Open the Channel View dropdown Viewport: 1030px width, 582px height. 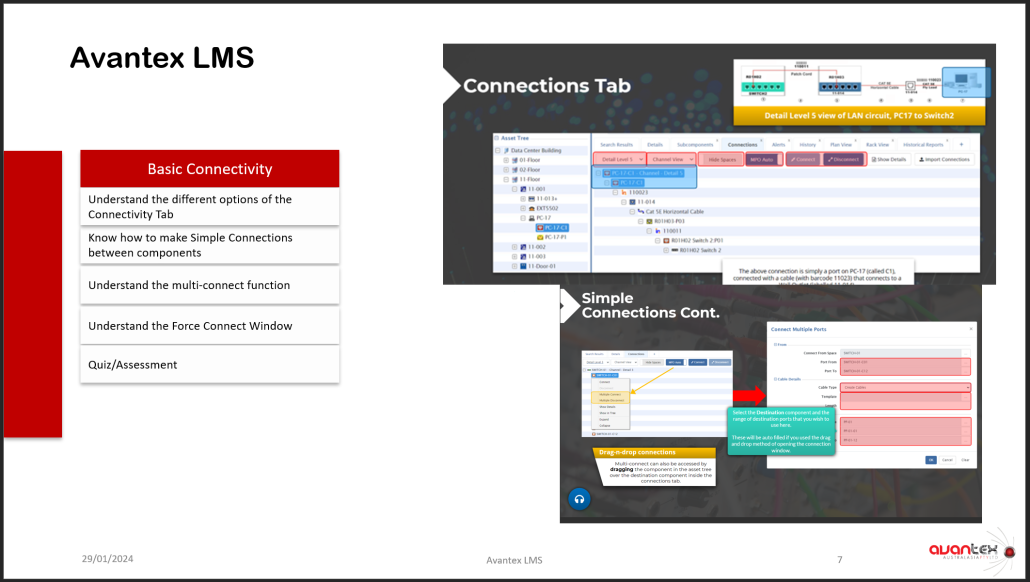tap(671, 159)
